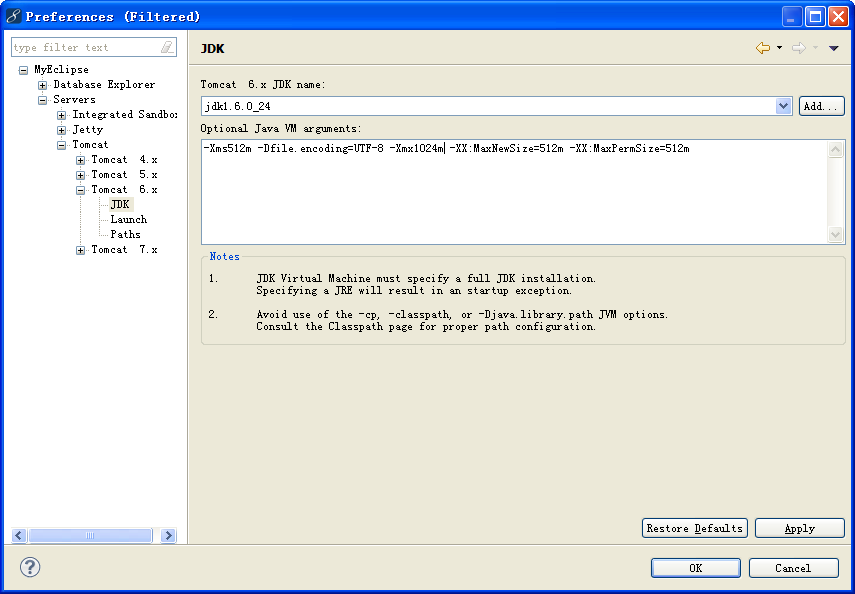855x594 pixels.
Task: Maximize the Preferences window
Action: pyautogui.click(x=815, y=16)
